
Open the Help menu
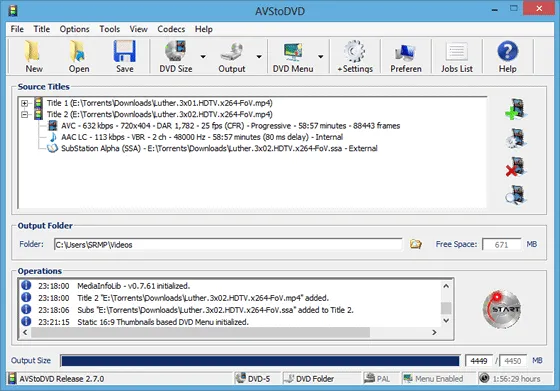[x=204, y=29]
